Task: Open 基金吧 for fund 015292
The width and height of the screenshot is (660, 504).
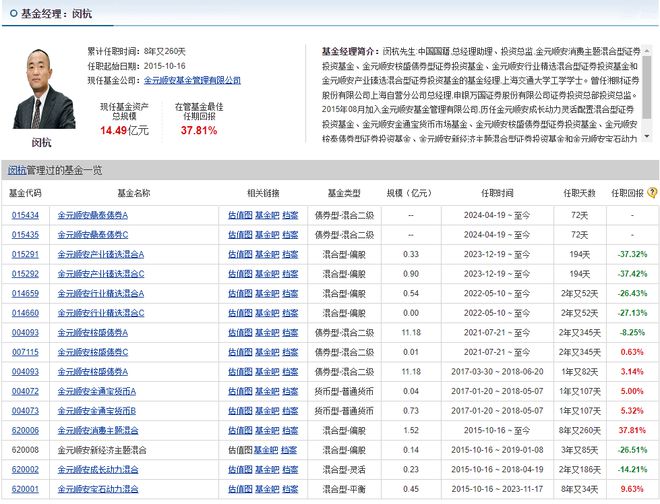Action: tap(266, 273)
